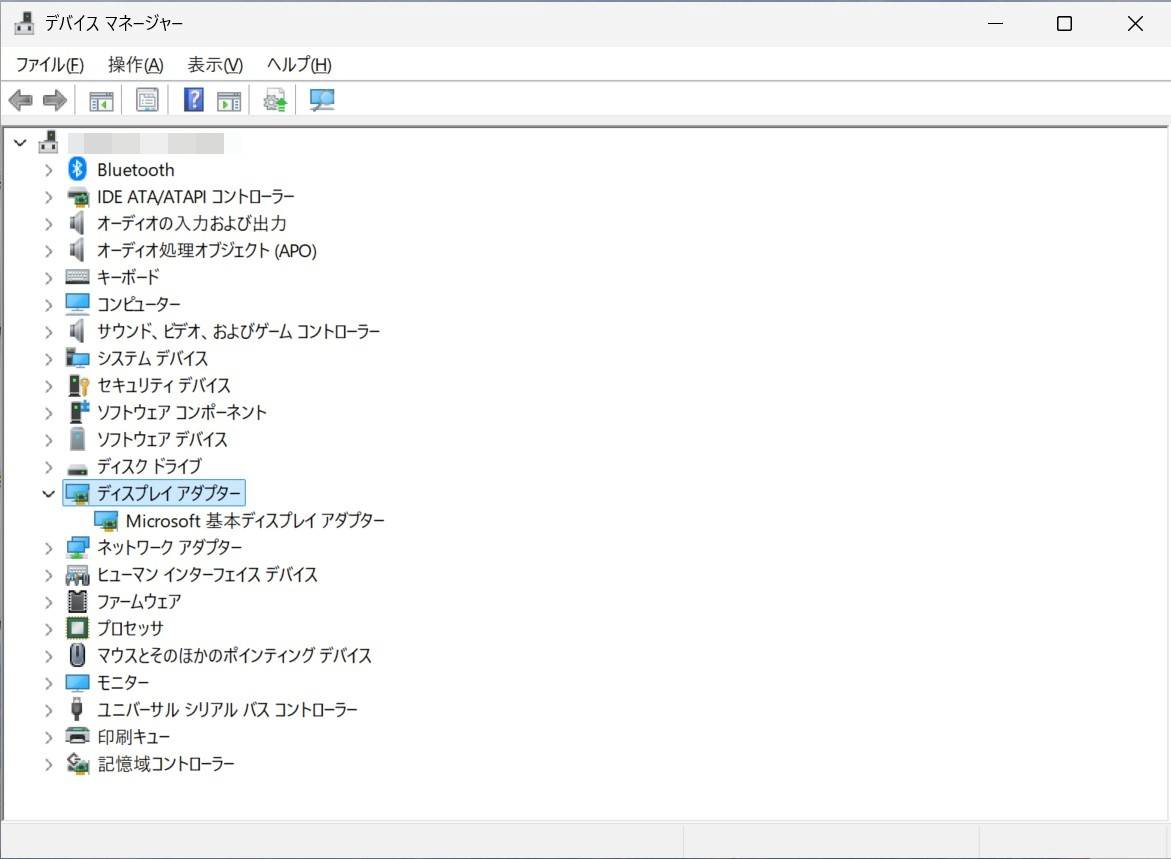
Task: Toggle the console tree pane icon
Action: click(x=101, y=100)
